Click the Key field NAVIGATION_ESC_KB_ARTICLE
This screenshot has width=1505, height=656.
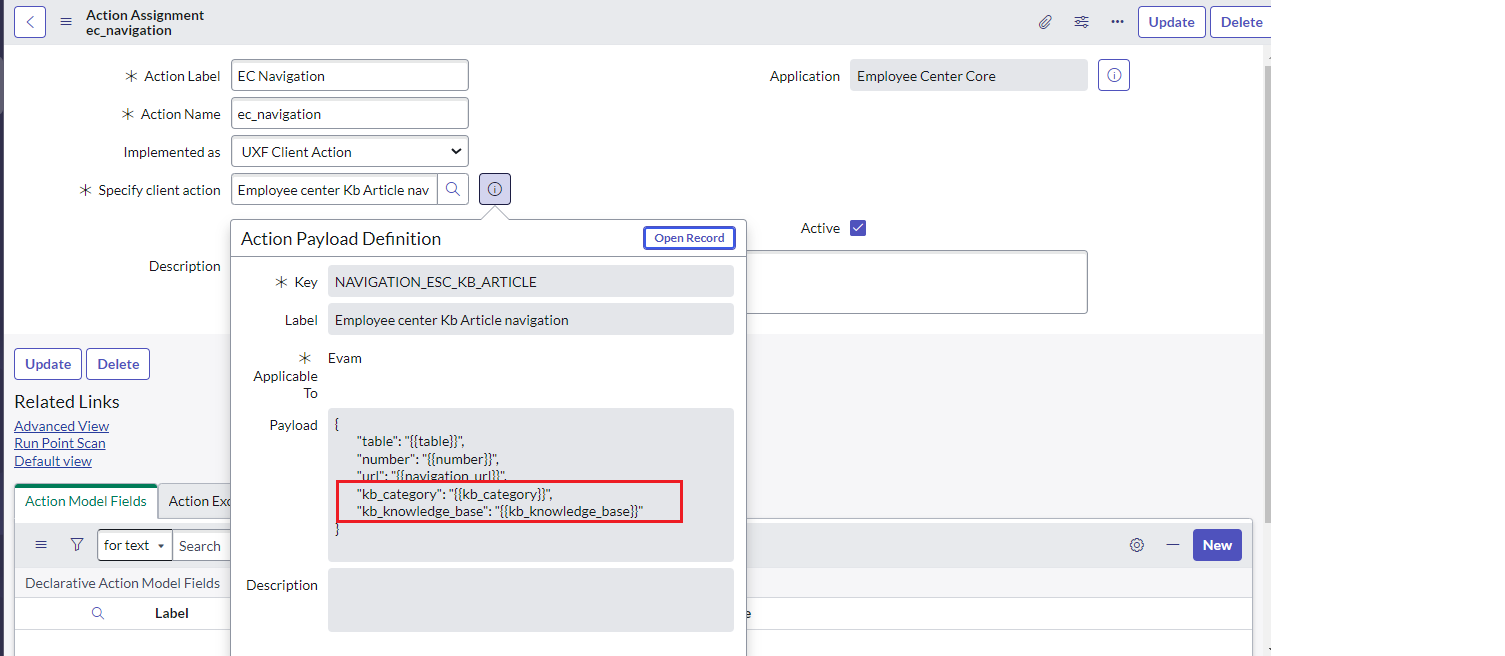(531, 282)
